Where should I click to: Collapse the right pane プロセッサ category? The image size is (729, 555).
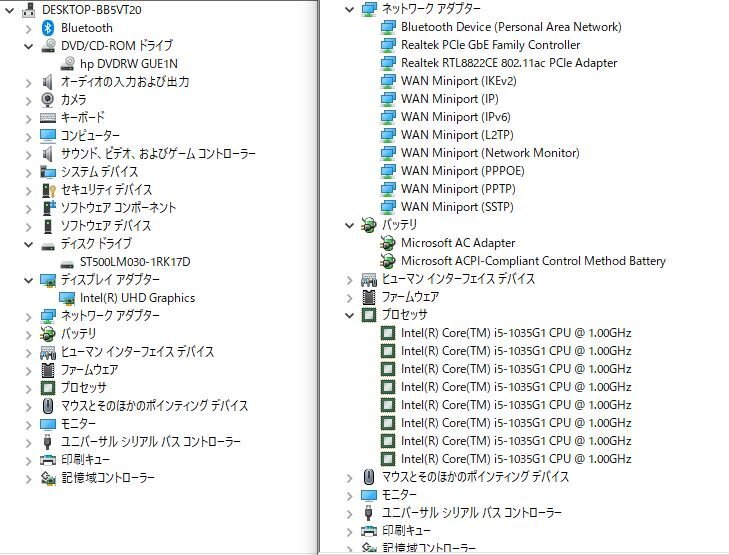click(350, 315)
